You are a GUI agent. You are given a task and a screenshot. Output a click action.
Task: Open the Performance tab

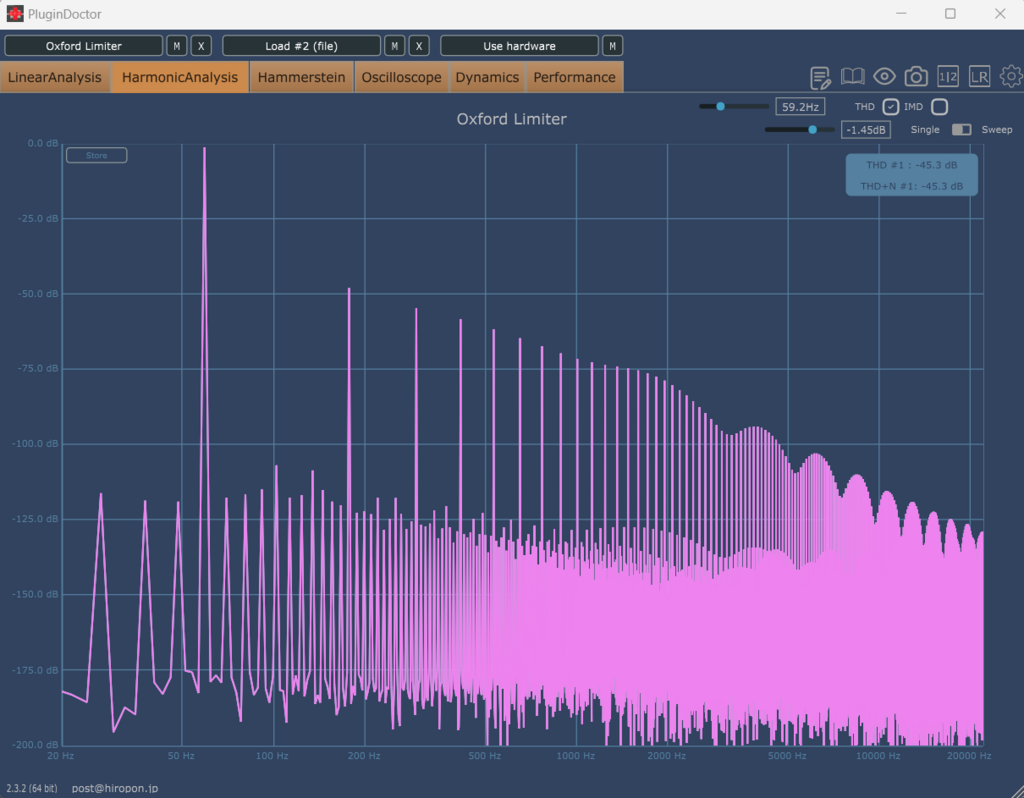[575, 77]
